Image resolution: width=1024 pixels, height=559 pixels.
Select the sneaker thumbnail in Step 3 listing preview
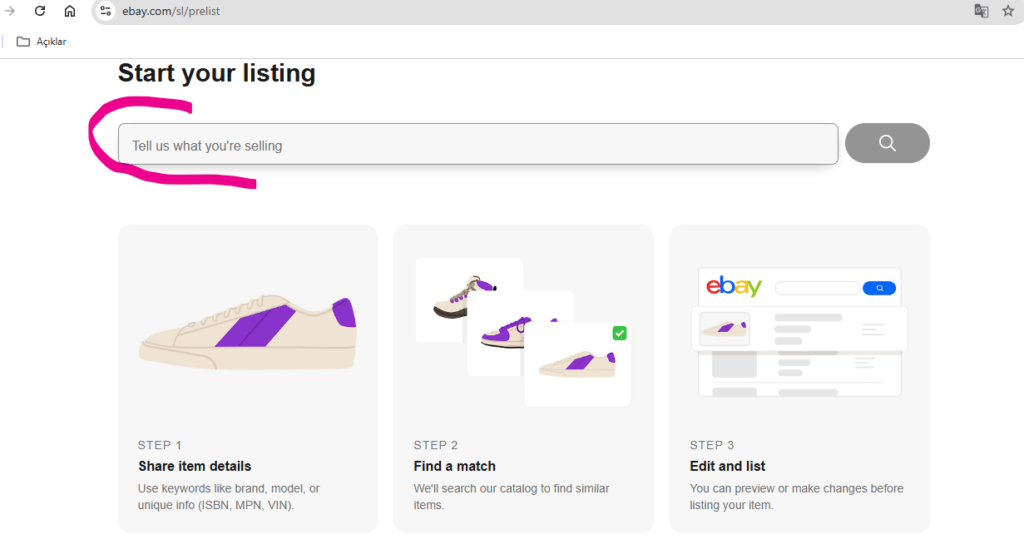point(724,328)
